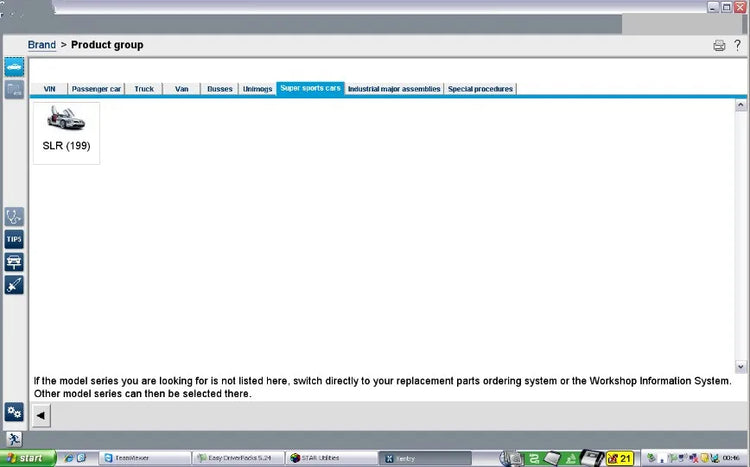Viewport: 750px width, 467px height.
Task: Switch to the Passenger car tab
Action: pyautogui.click(x=96, y=89)
